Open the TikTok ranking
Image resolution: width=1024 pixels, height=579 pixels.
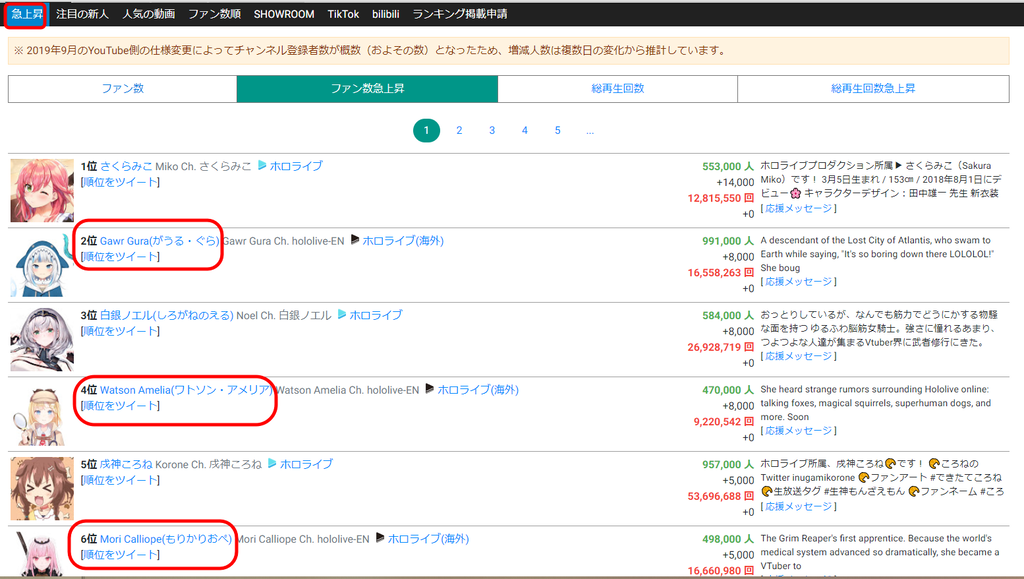click(344, 14)
